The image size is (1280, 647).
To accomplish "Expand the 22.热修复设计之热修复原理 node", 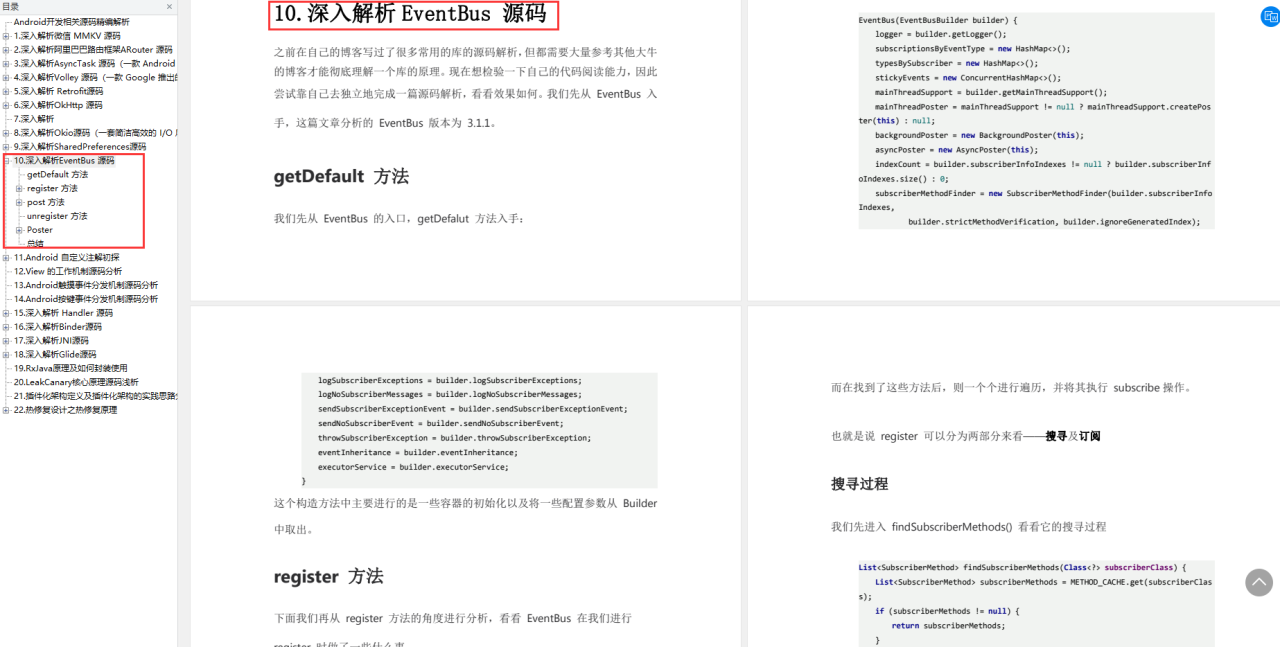I will pyautogui.click(x=6, y=410).
